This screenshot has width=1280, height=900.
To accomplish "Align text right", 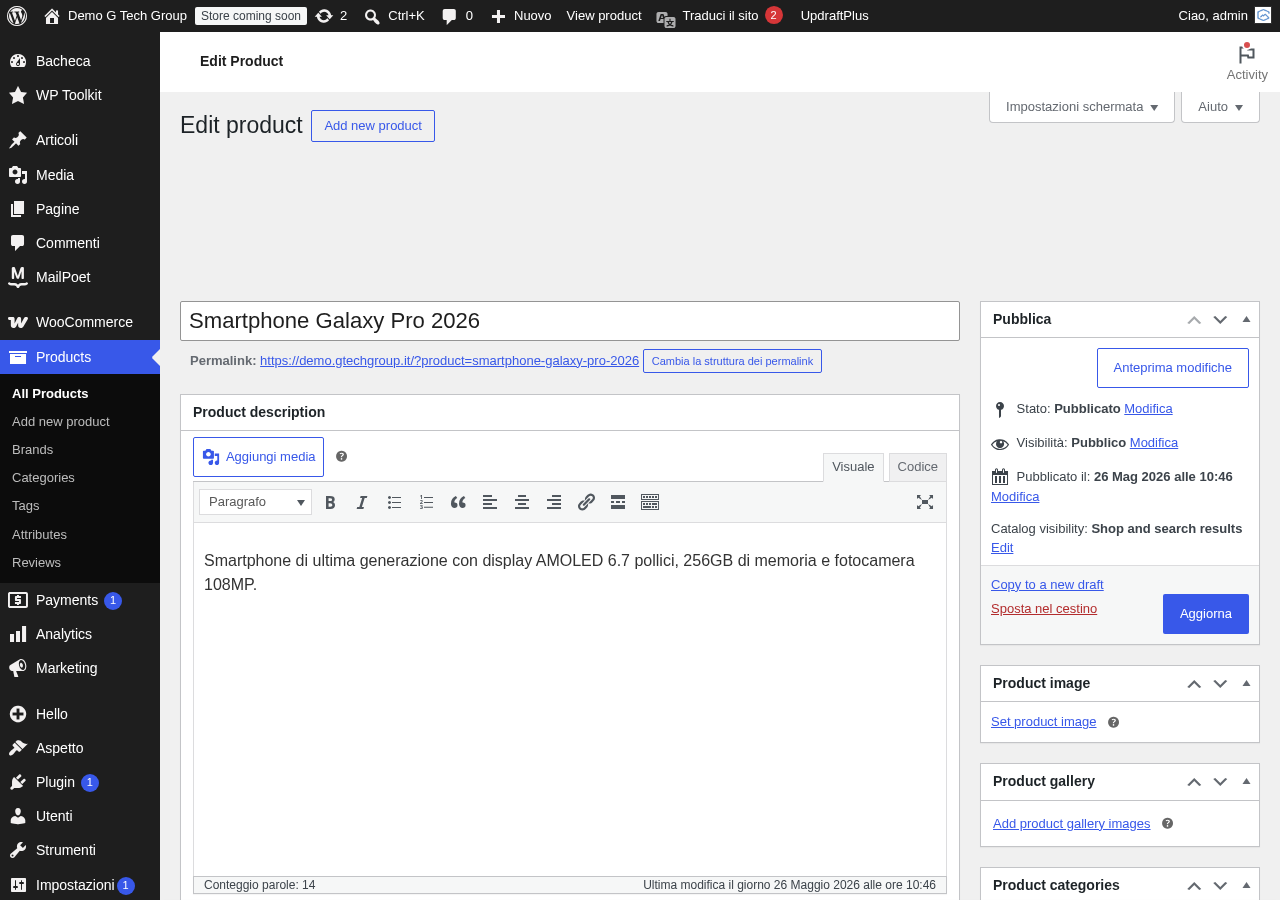I will pyautogui.click(x=554, y=502).
